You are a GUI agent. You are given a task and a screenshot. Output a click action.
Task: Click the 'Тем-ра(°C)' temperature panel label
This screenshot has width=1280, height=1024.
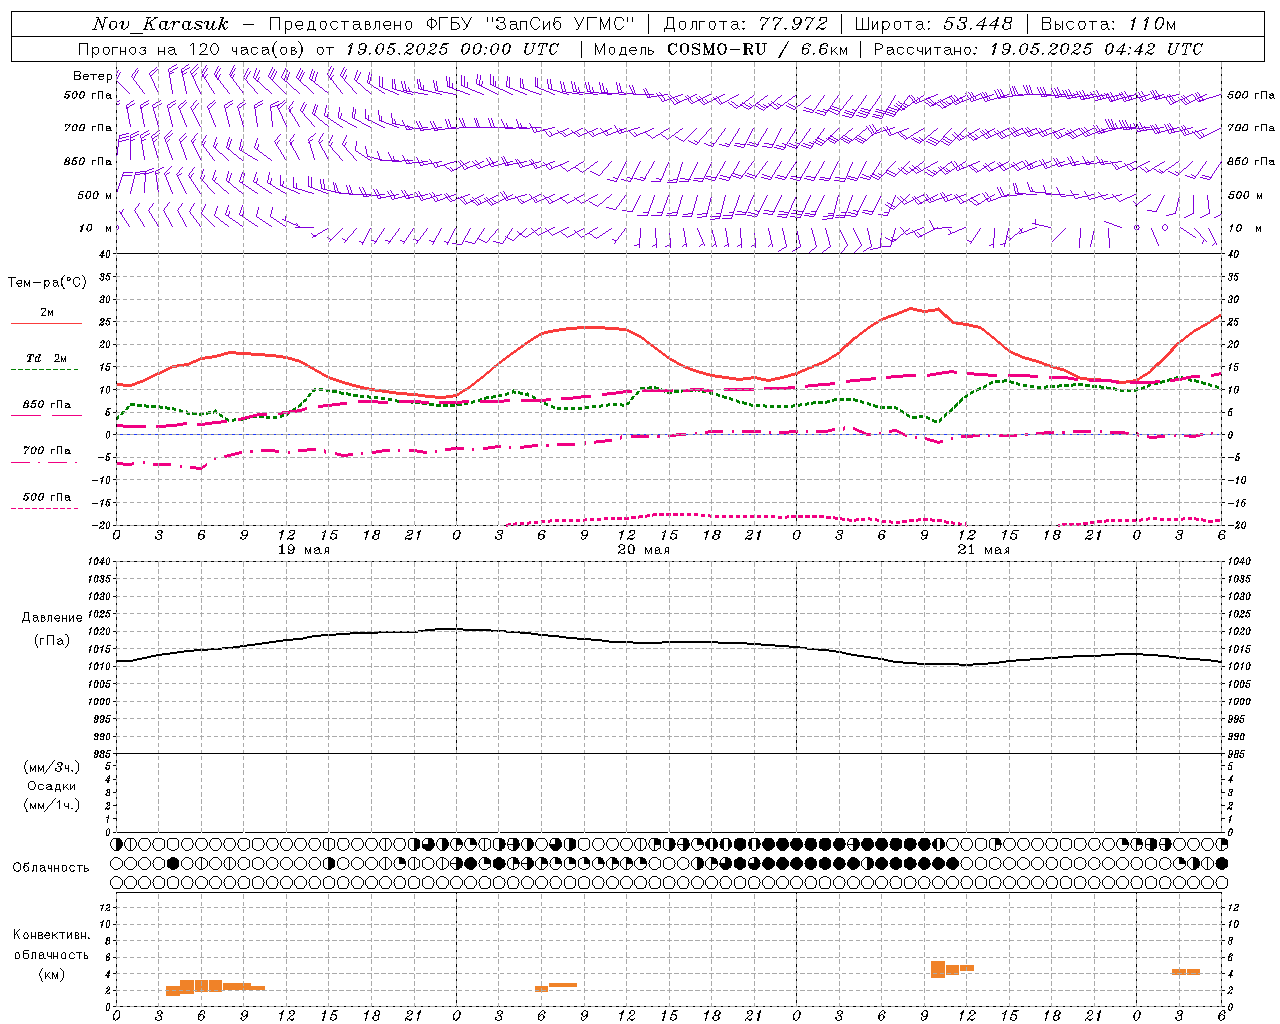(x=47, y=283)
